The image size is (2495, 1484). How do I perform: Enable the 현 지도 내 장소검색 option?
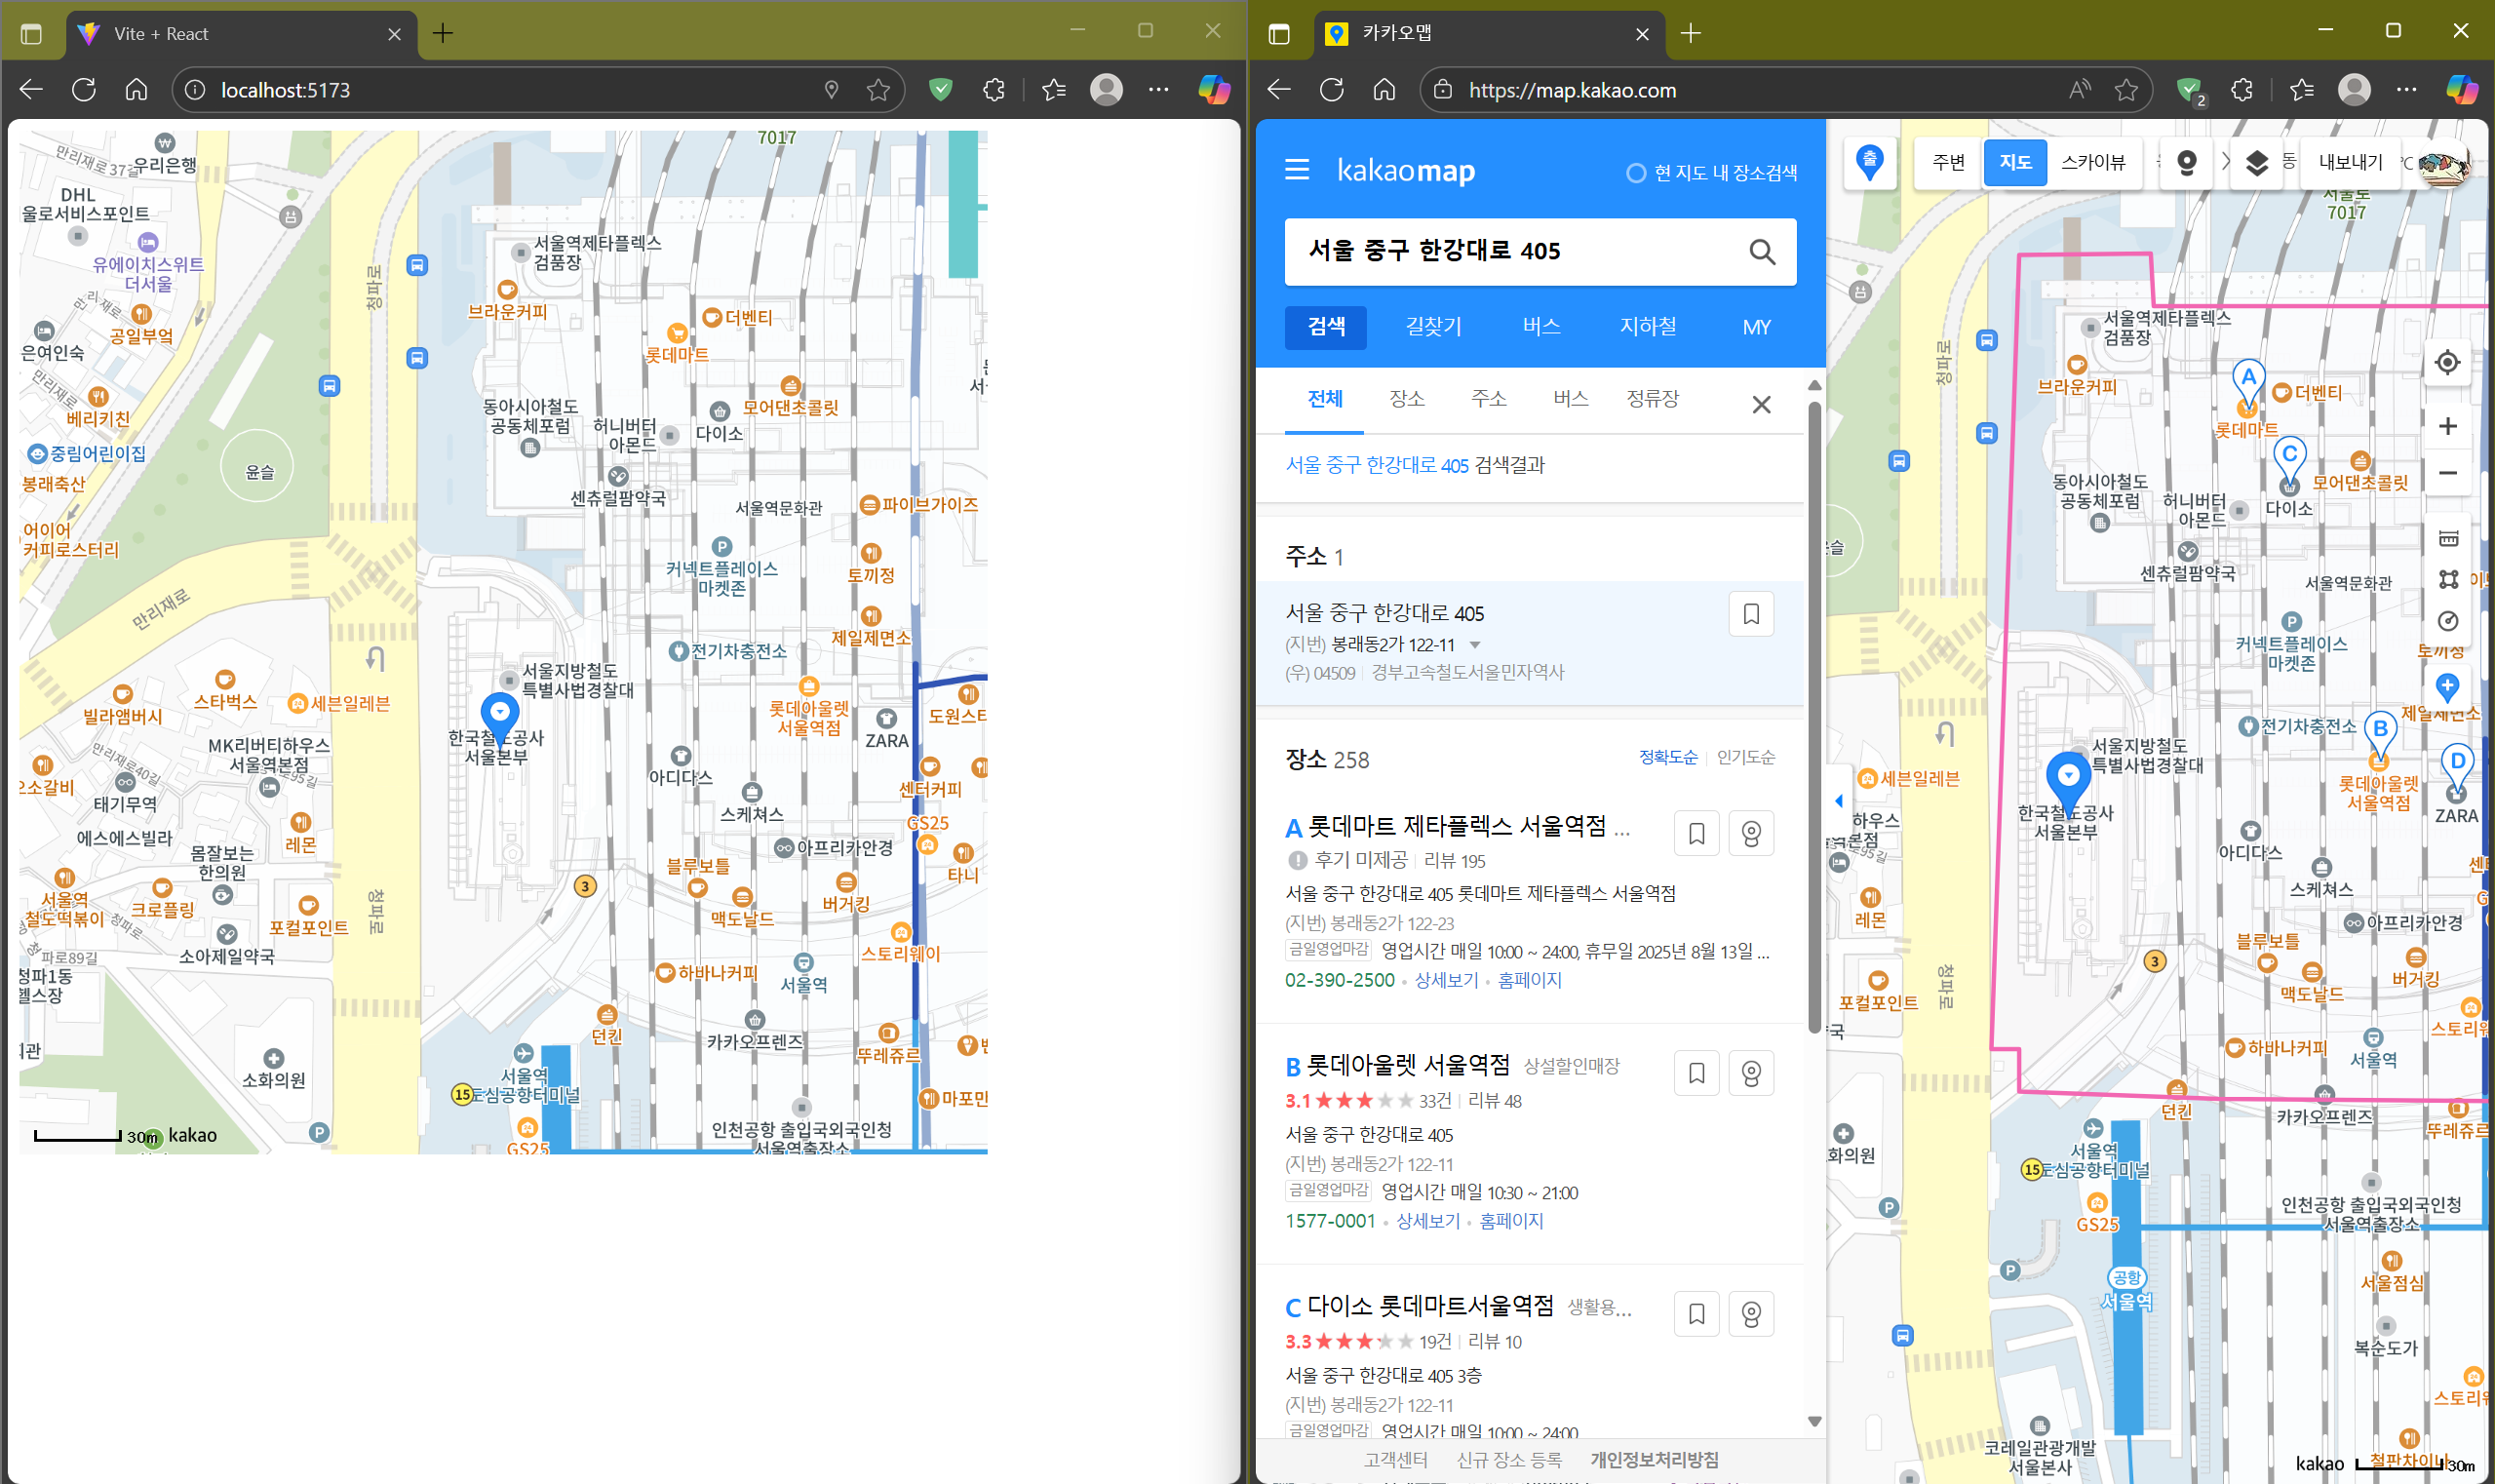point(1634,173)
